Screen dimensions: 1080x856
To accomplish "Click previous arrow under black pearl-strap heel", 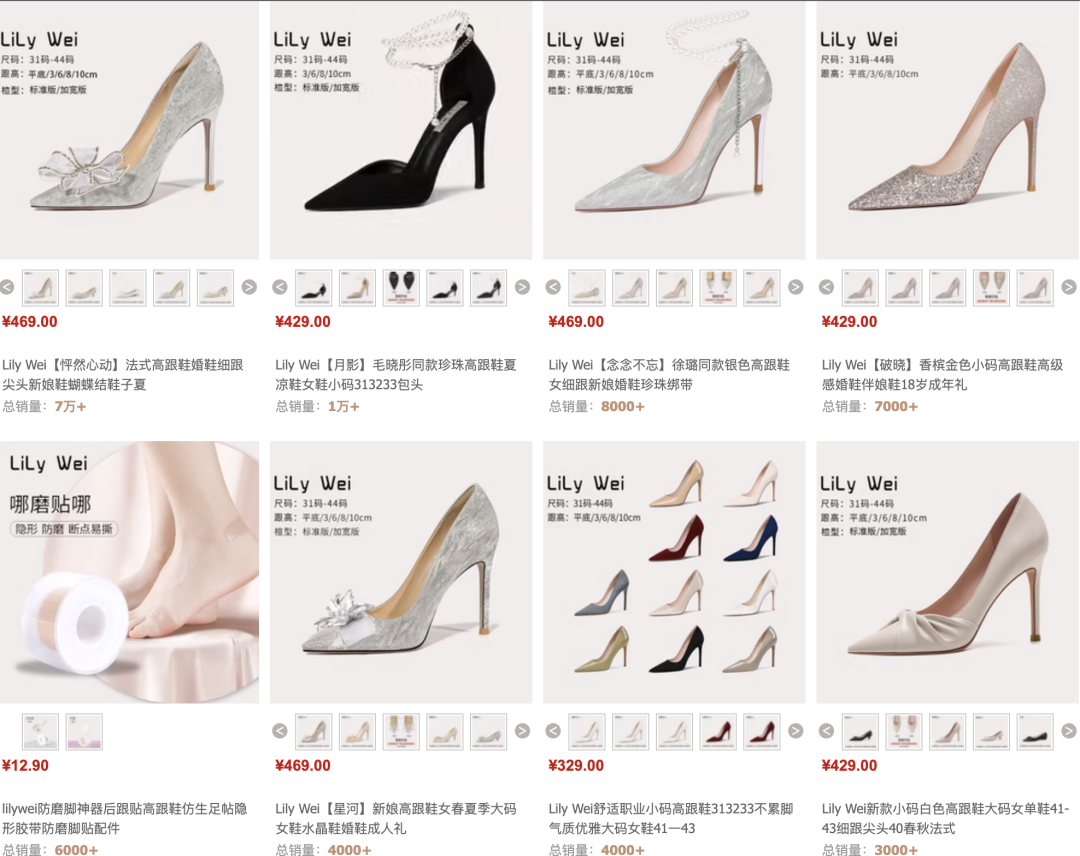I will 280,287.
